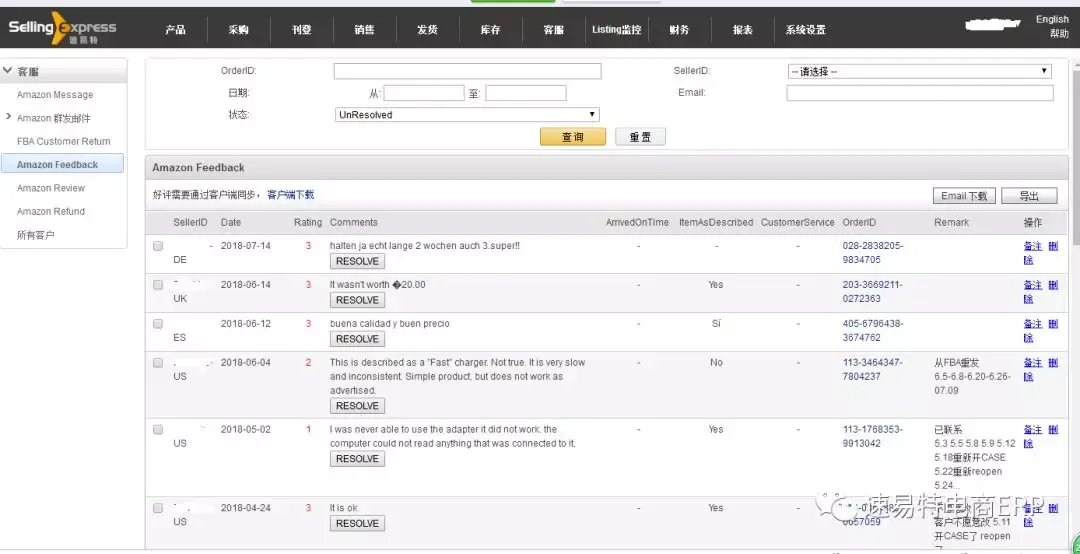1080x554 pixels.
Task: Click the Rating column header
Action: coord(308,223)
